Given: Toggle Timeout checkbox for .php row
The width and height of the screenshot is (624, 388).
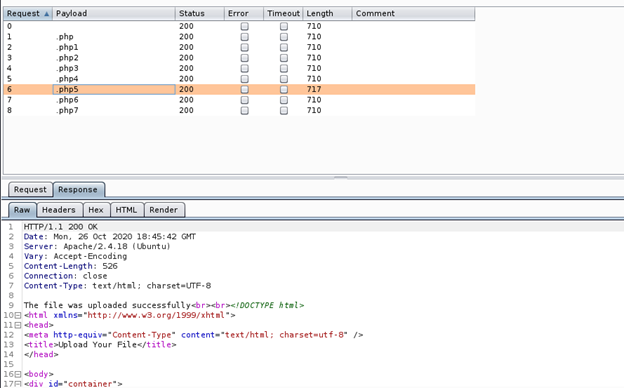Looking at the screenshot, I should click(284, 37).
